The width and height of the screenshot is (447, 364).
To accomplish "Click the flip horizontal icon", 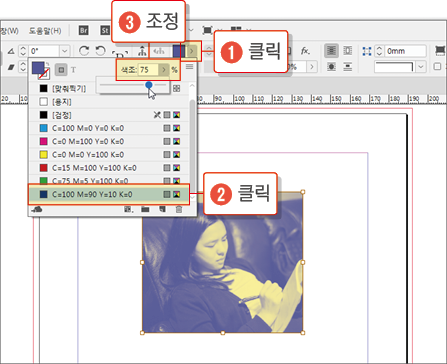I will point(160,51).
